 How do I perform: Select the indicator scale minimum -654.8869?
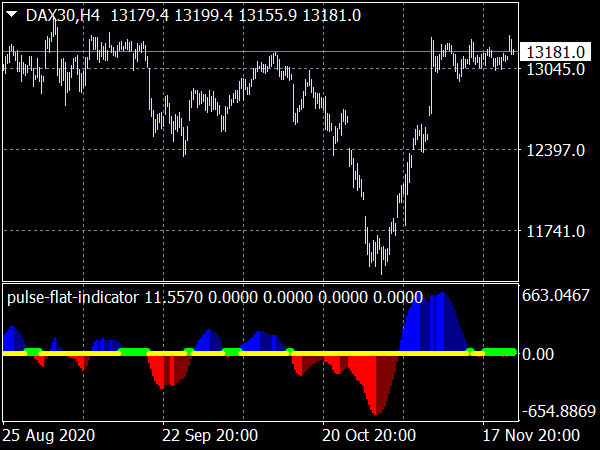559,412
